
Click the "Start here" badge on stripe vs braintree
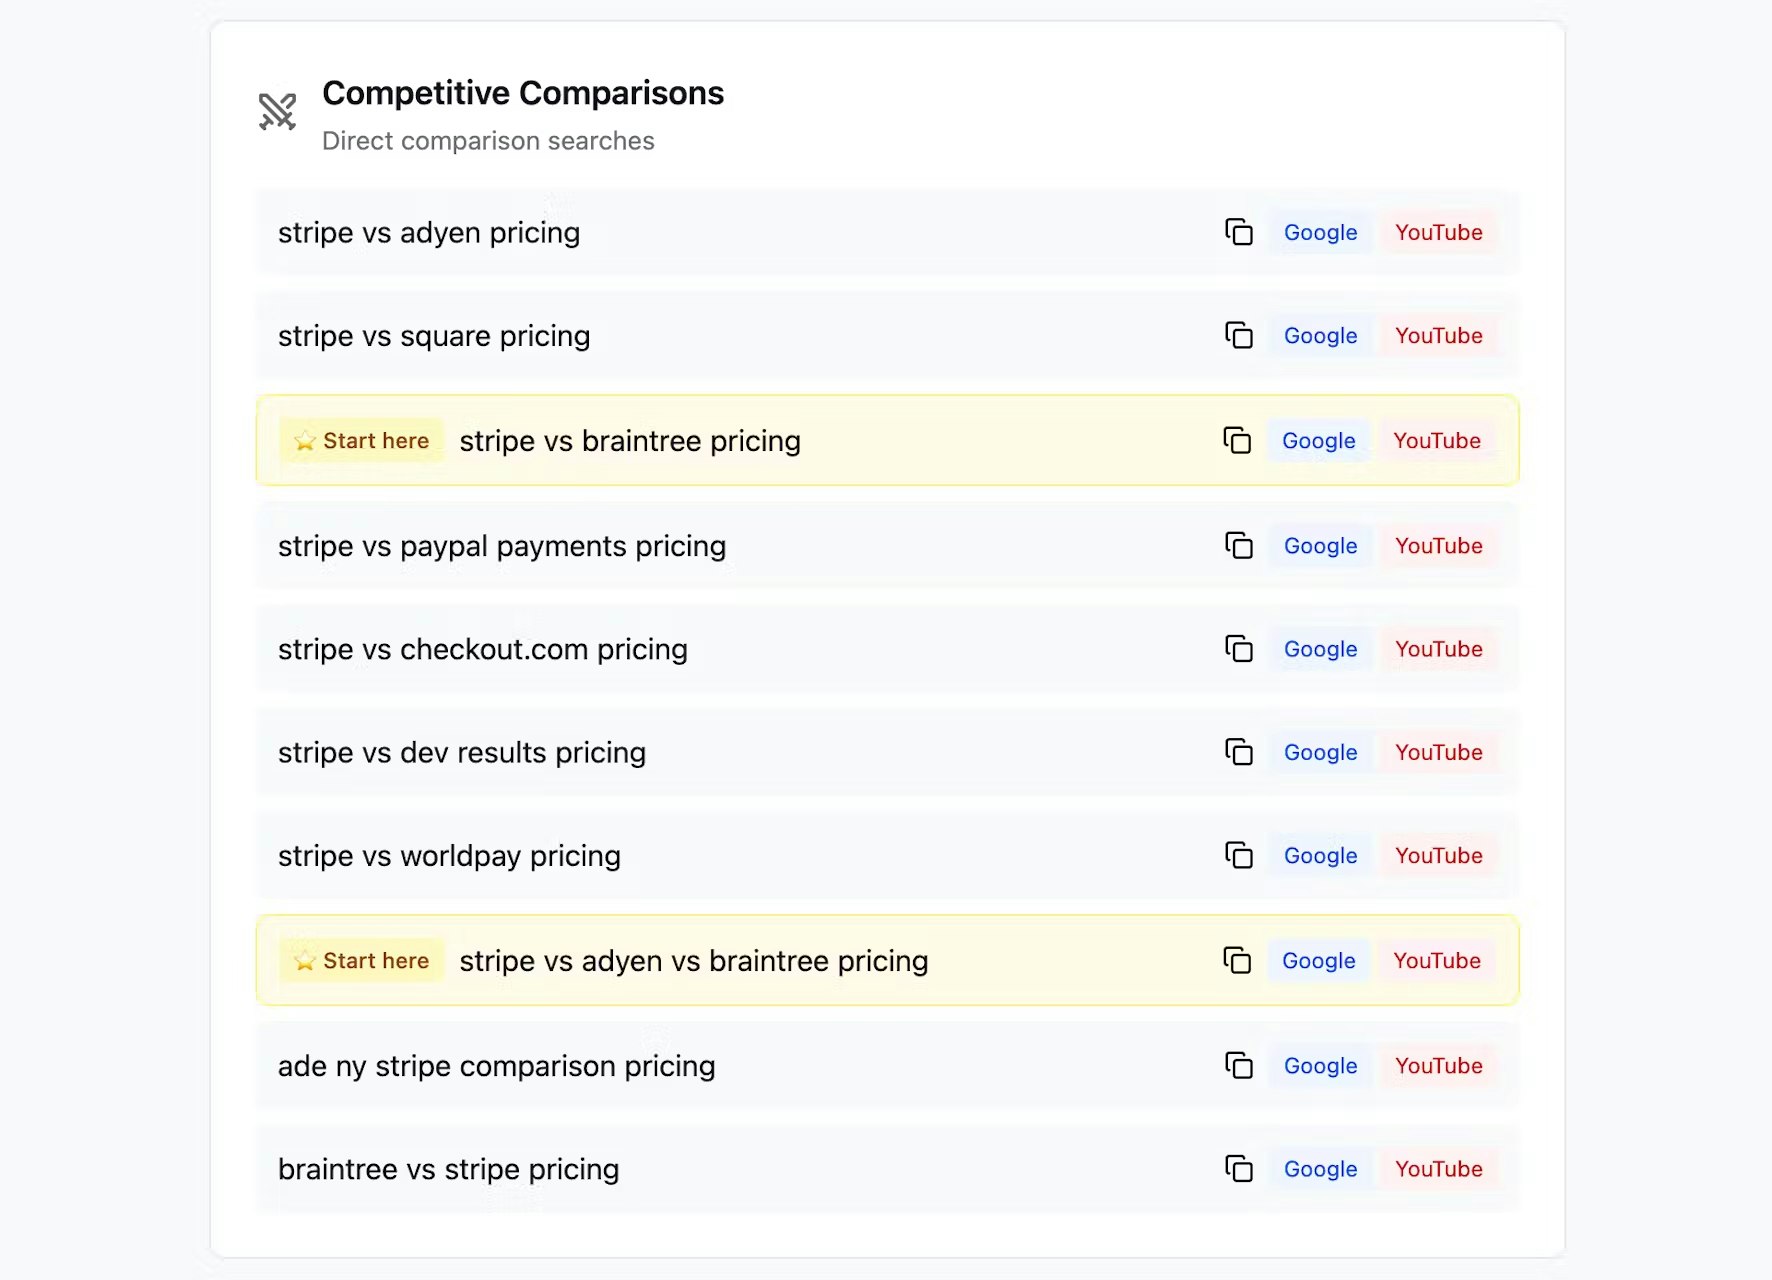pos(361,440)
